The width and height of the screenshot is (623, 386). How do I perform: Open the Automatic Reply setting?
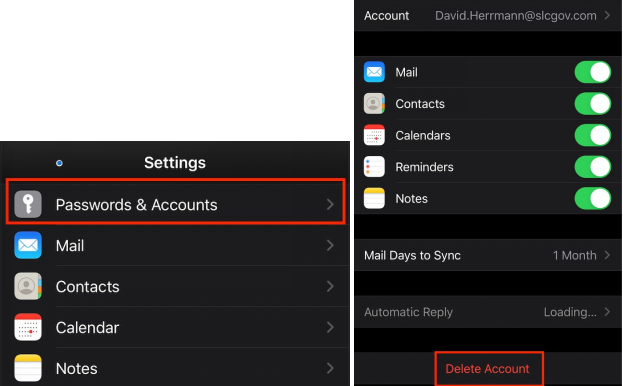[488, 312]
